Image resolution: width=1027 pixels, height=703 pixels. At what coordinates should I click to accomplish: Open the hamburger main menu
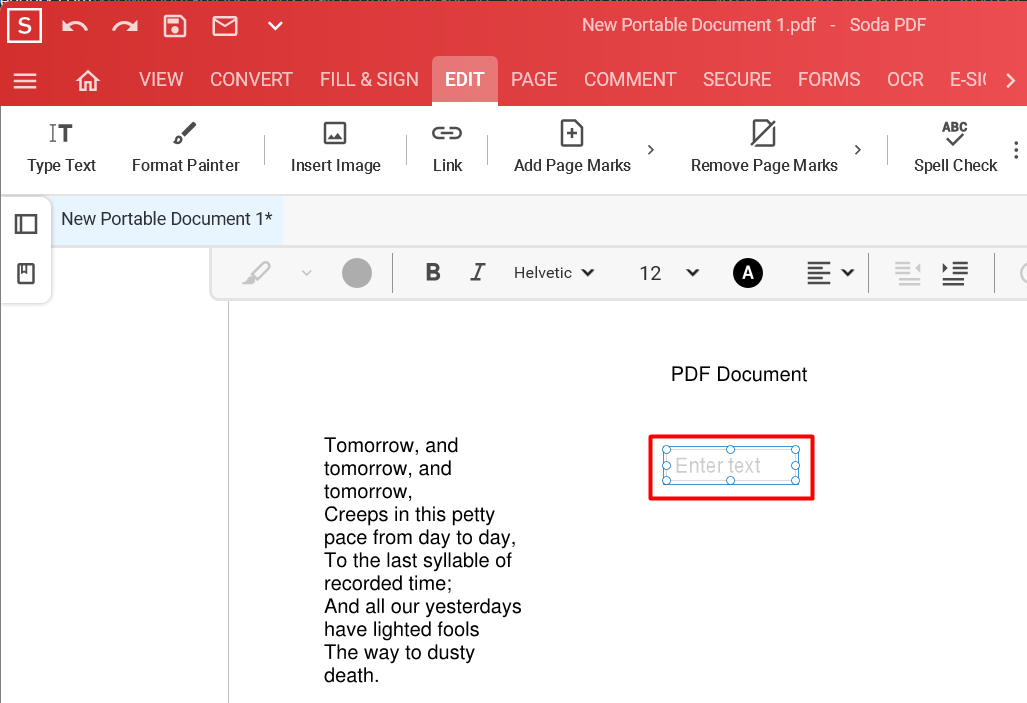pyautogui.click(x=25, y=81)
